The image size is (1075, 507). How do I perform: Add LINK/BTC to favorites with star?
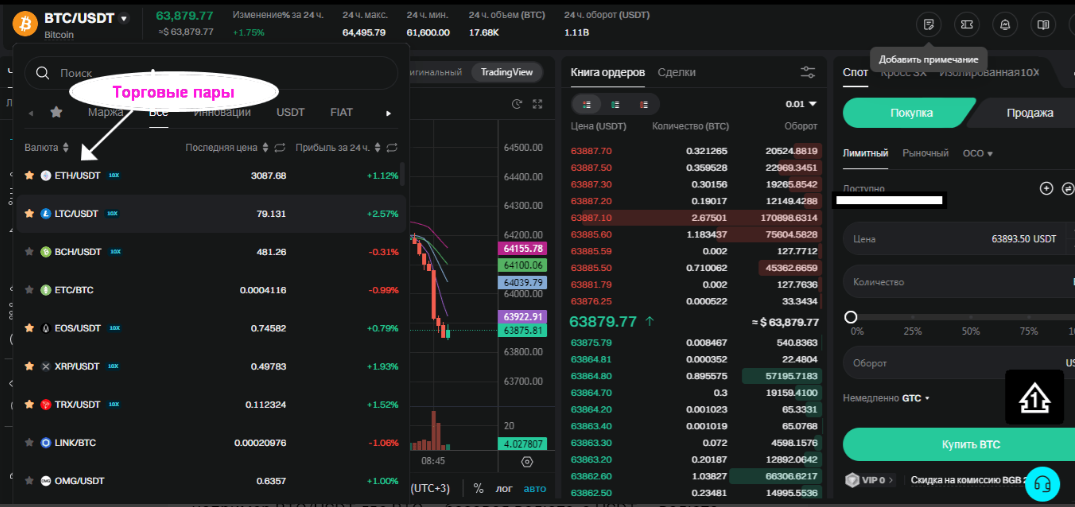coord(29,443)
